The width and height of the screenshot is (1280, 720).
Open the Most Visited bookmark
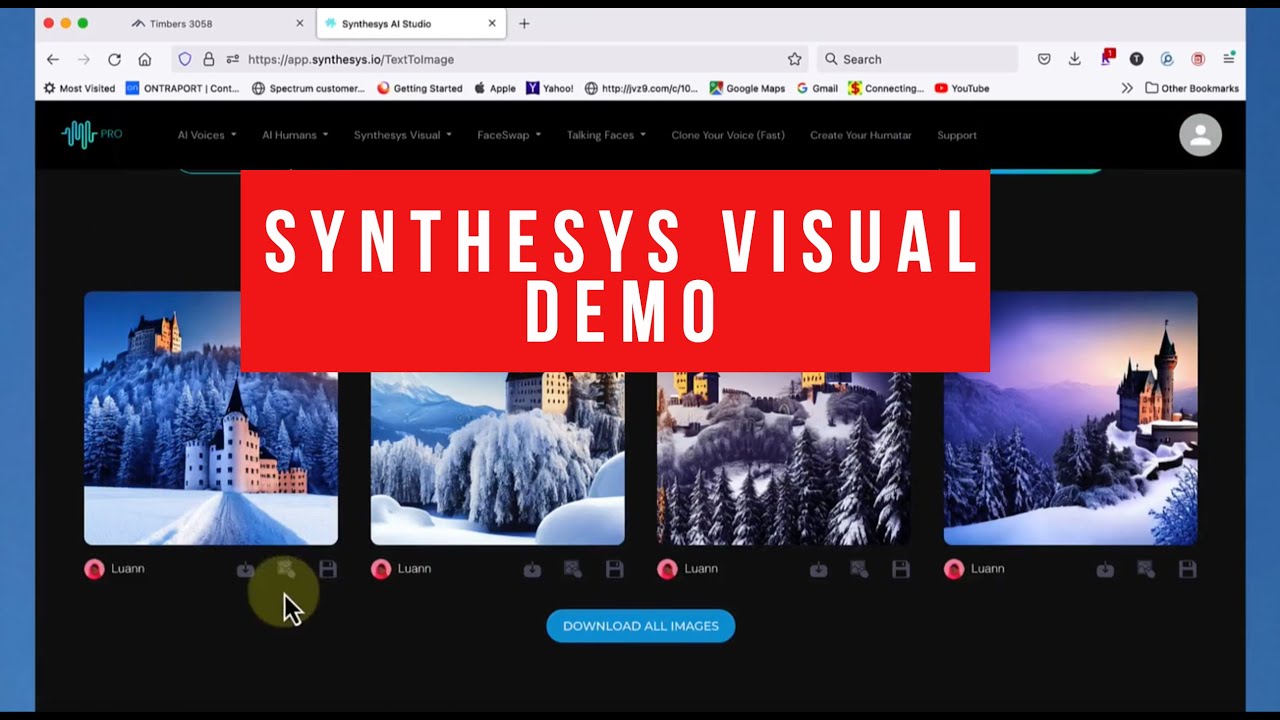tap(79, 88)
